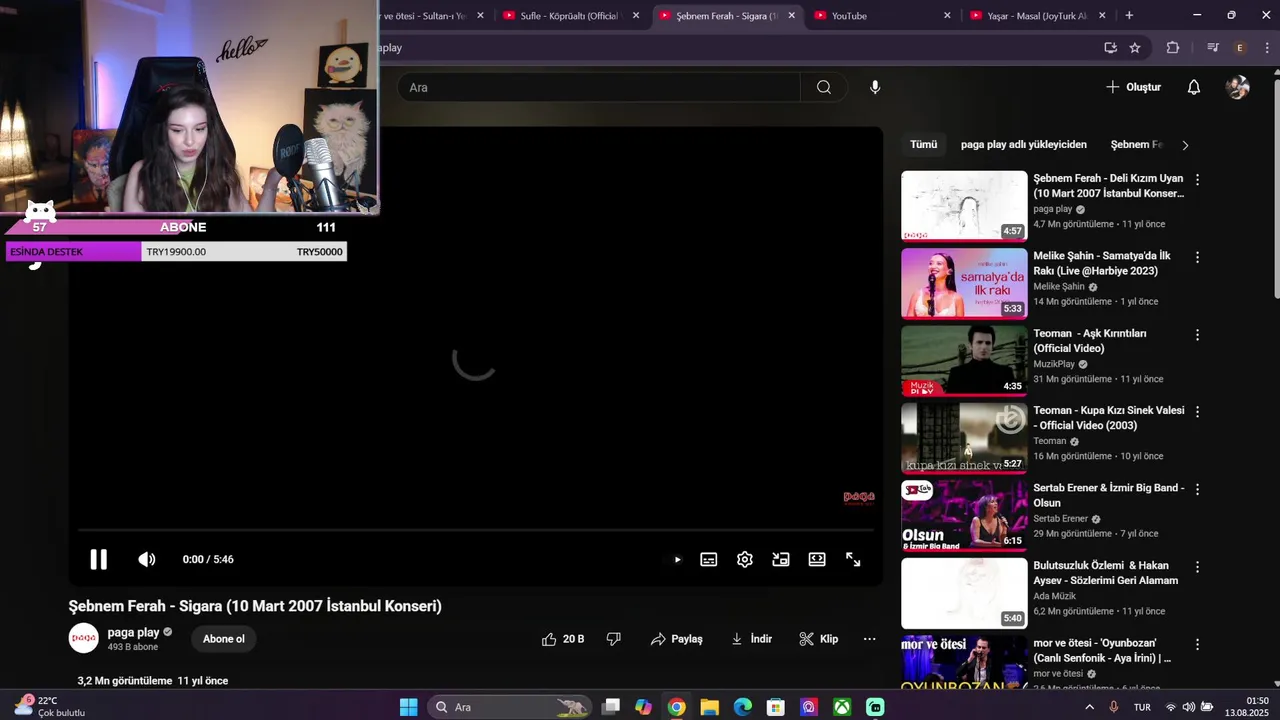Toggle theater mode in the player
This screenshot has width=1280, height=720.
[x=817, y=559]
